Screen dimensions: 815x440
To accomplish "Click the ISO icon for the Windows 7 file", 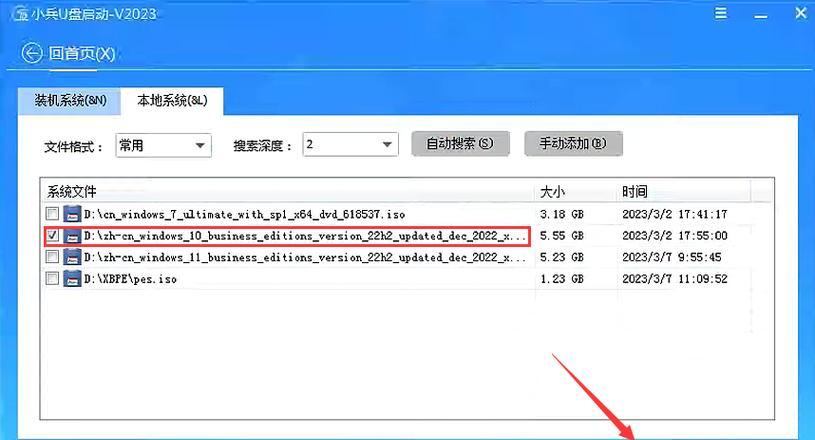I will tap(72, 214).
